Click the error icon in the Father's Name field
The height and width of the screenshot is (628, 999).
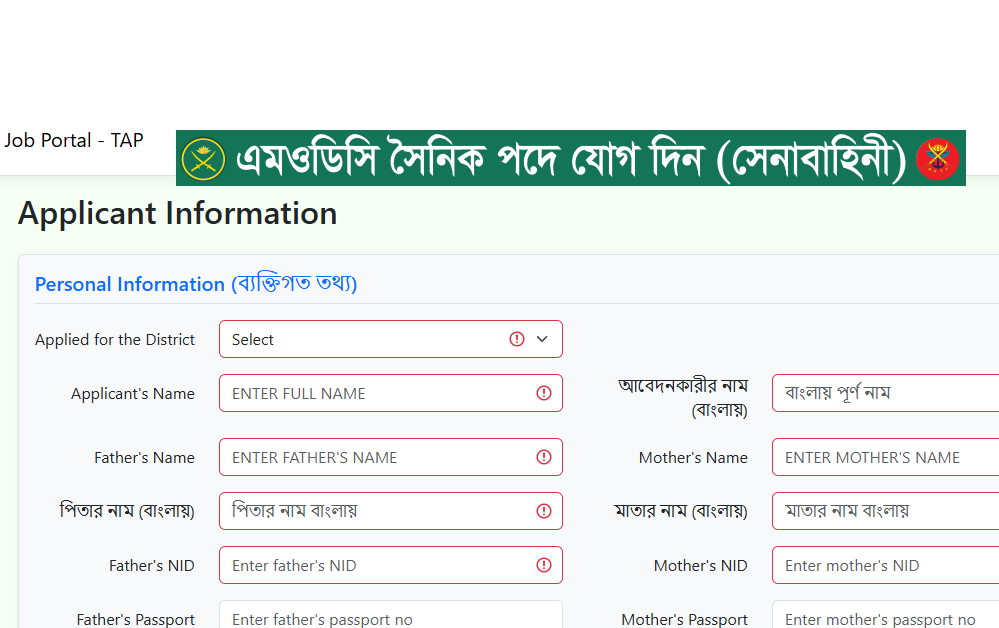point(543,457)
